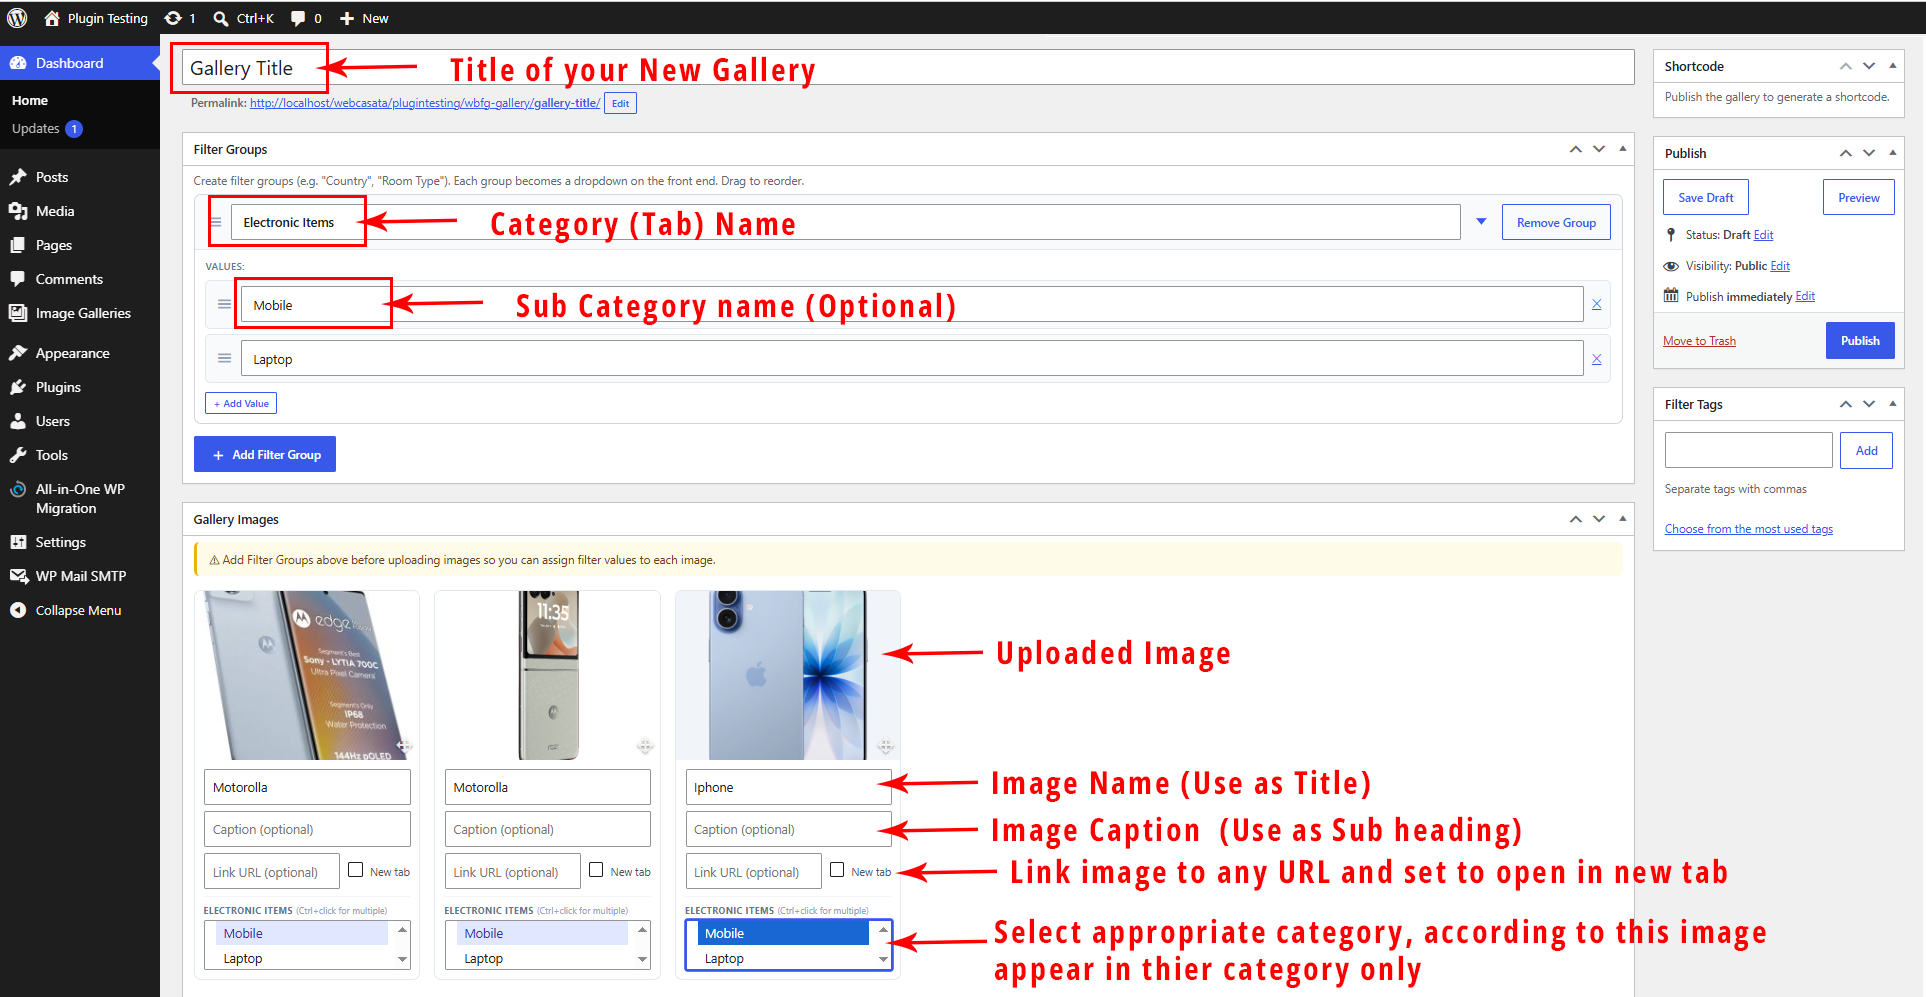Click Add Filter Group button
The image size is (1926, 997).
point(265,454)
